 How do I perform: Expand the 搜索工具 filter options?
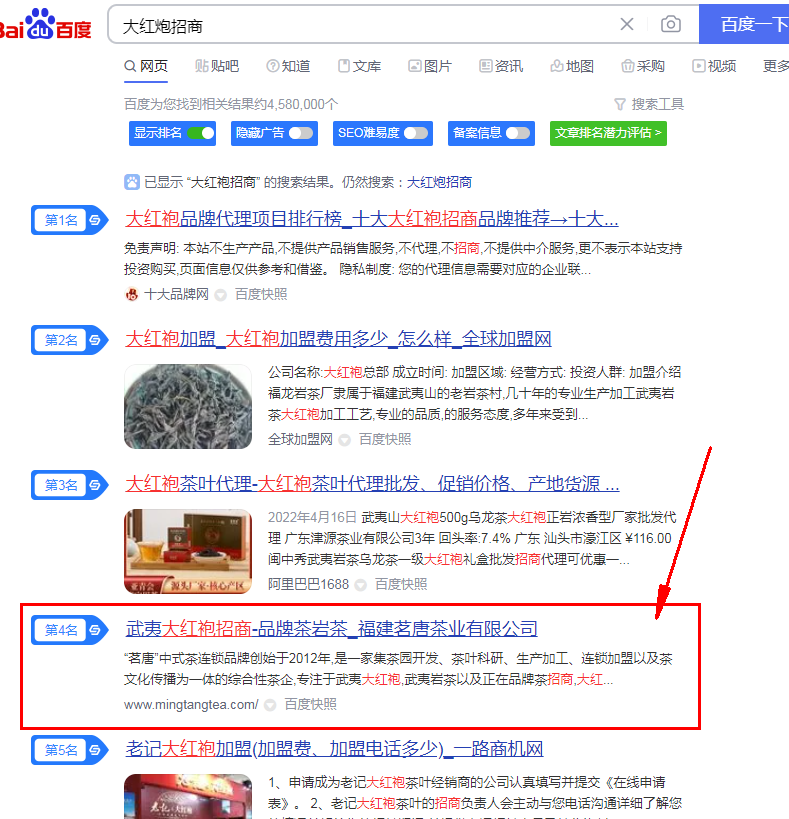click(649, 104)
